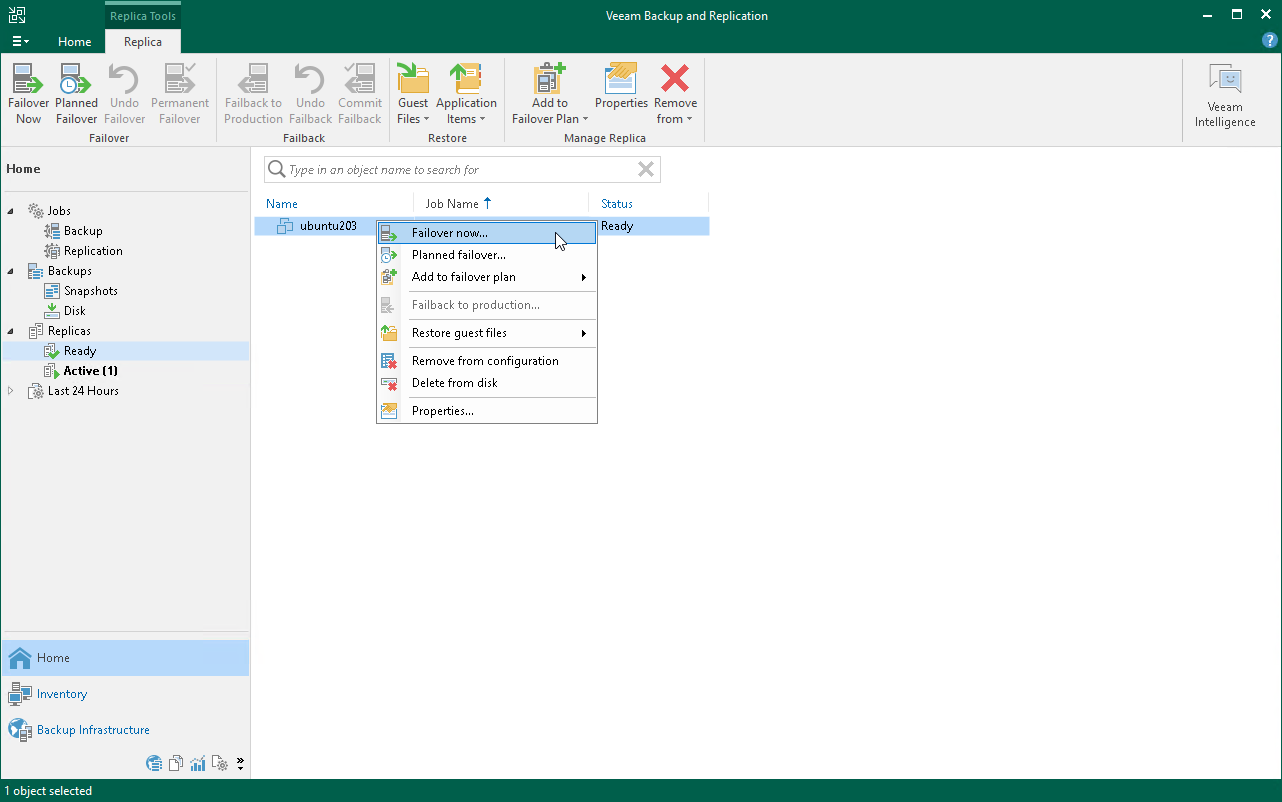This screenshot has width=1282, height=802.
Task: Start a Planned Failover from the ribbon
Action: [77, 94]
